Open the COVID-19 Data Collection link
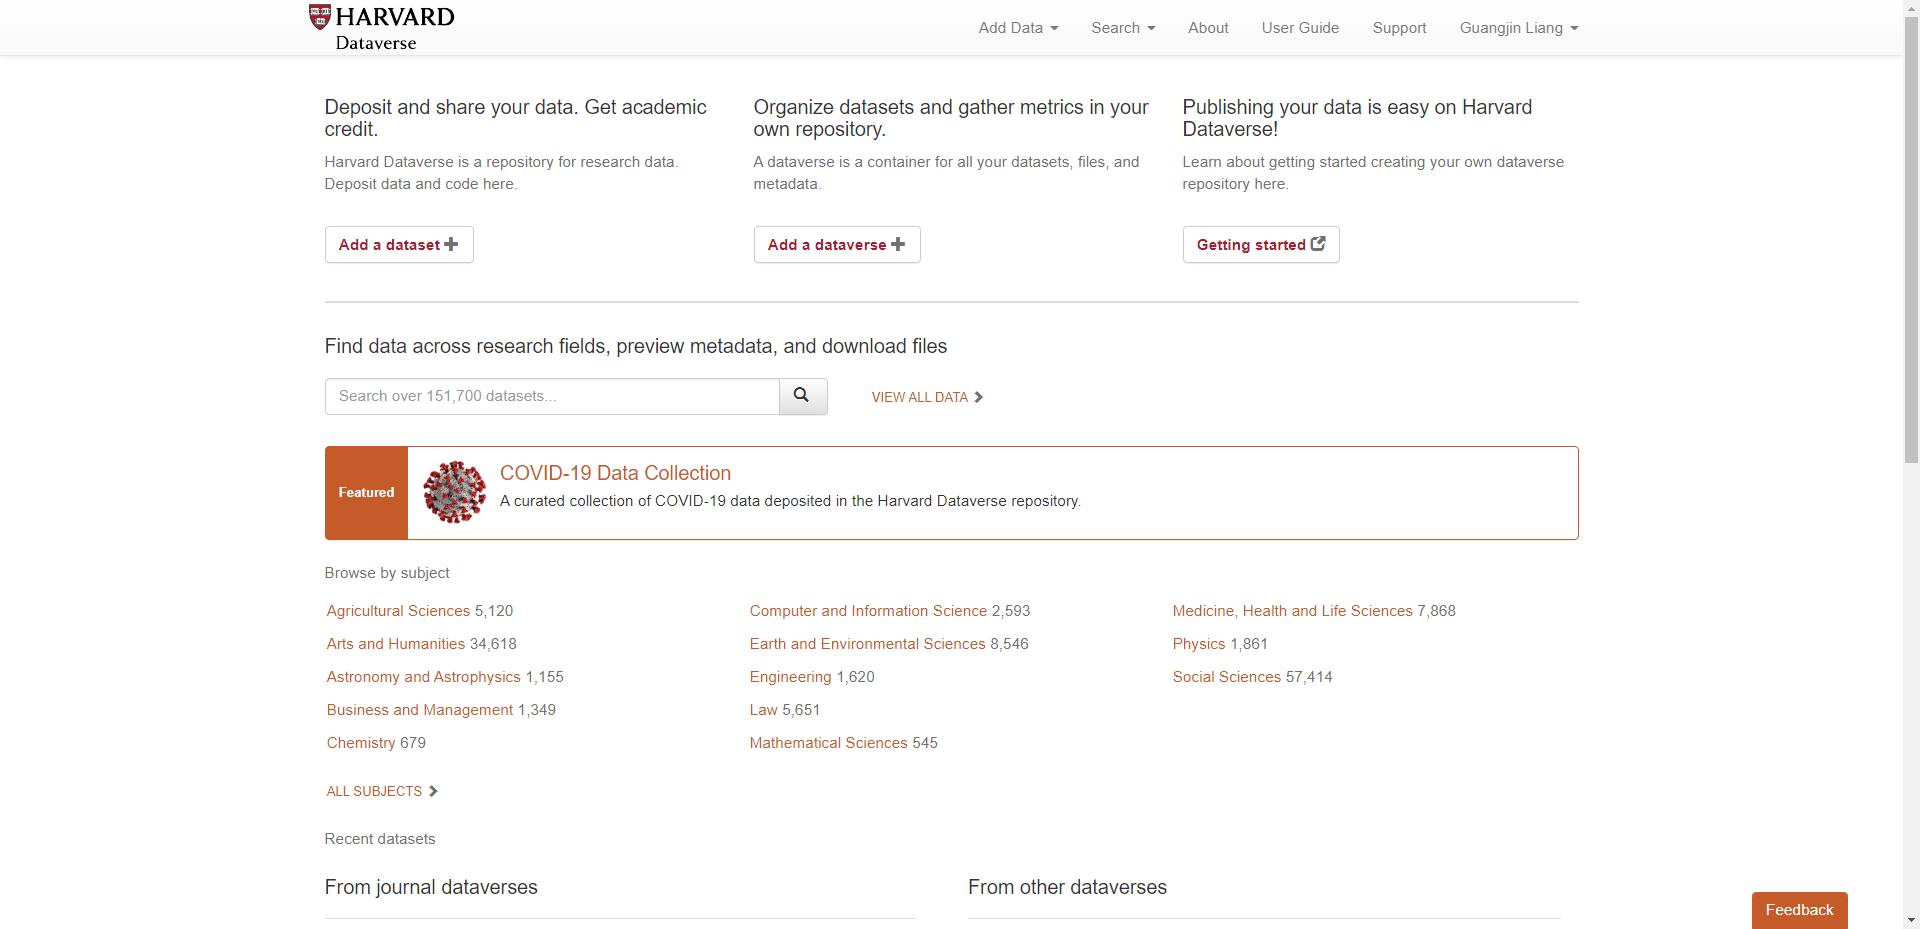1920x929 pixels. tap(615, 473)
